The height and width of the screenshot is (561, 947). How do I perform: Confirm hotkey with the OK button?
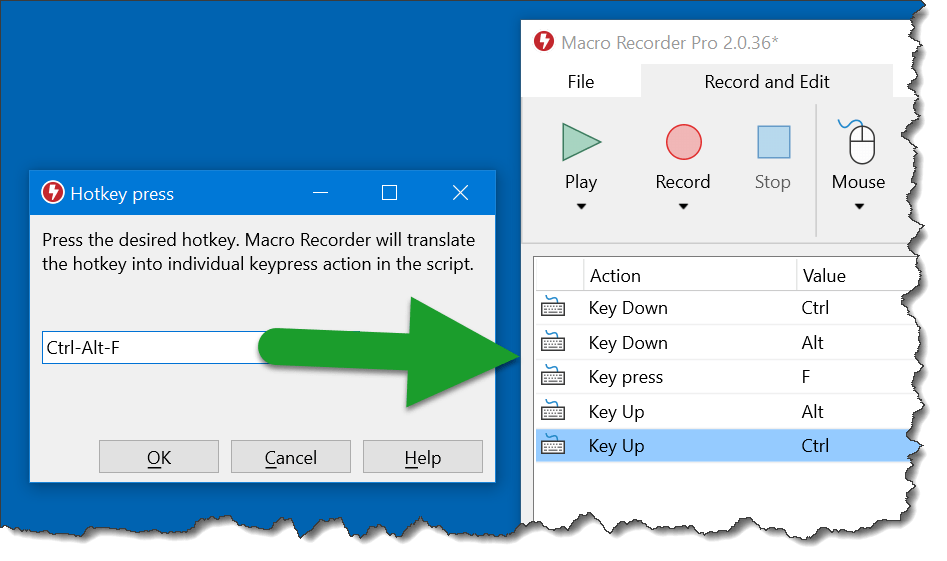tap(159, 457)
